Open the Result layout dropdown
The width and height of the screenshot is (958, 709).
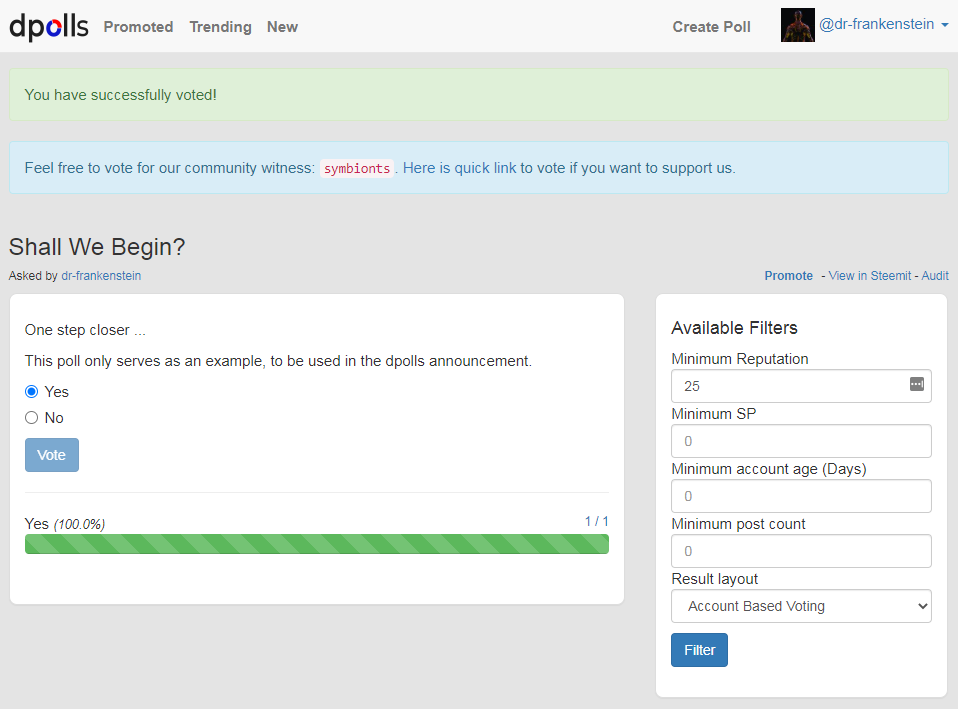pyautogui.click(x=801, y=606)
